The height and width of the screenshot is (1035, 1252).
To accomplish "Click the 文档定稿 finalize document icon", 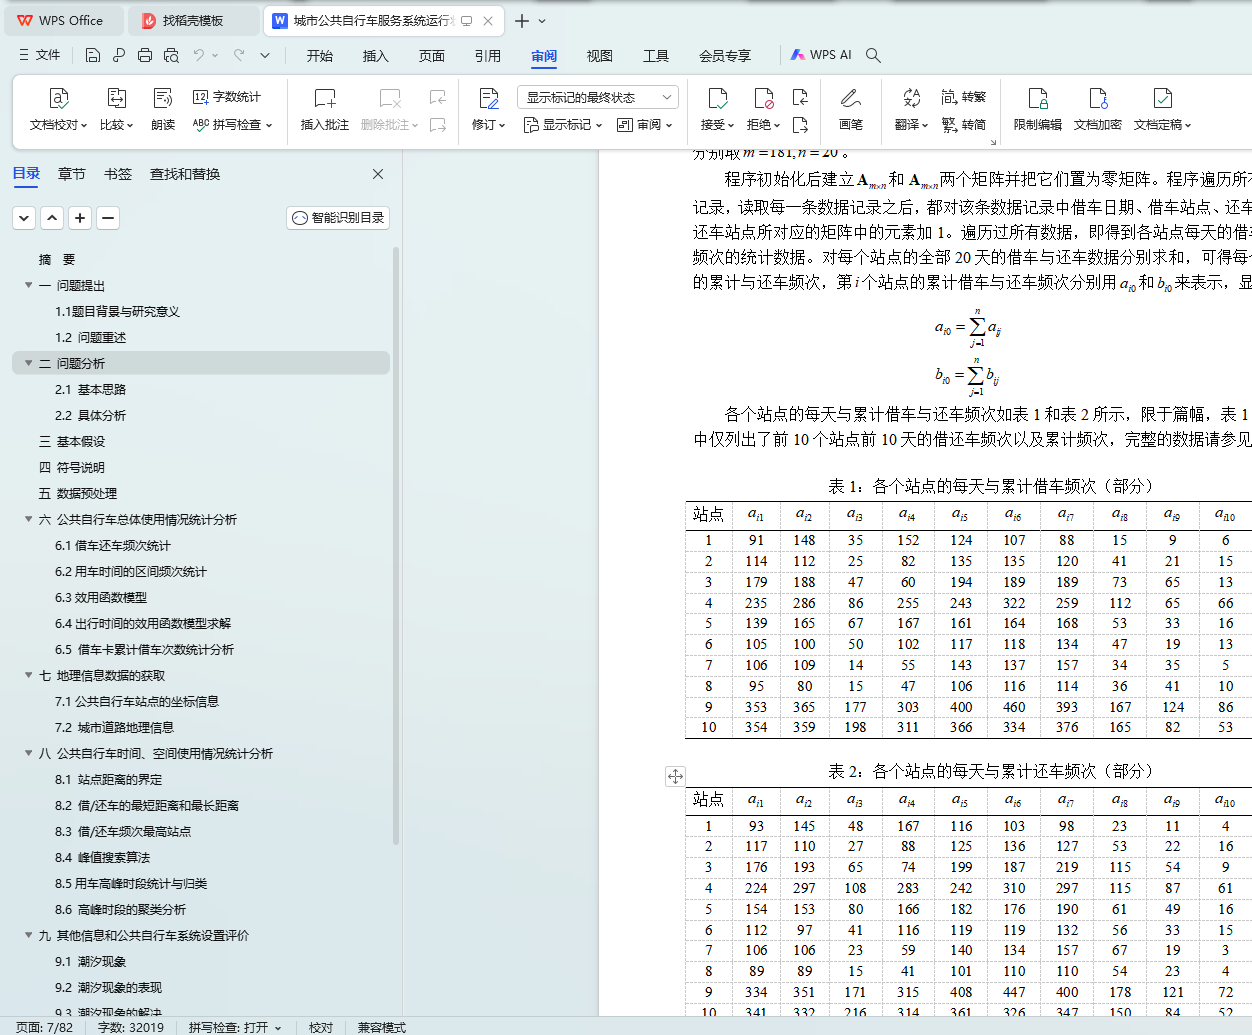I will point(1163,98).
